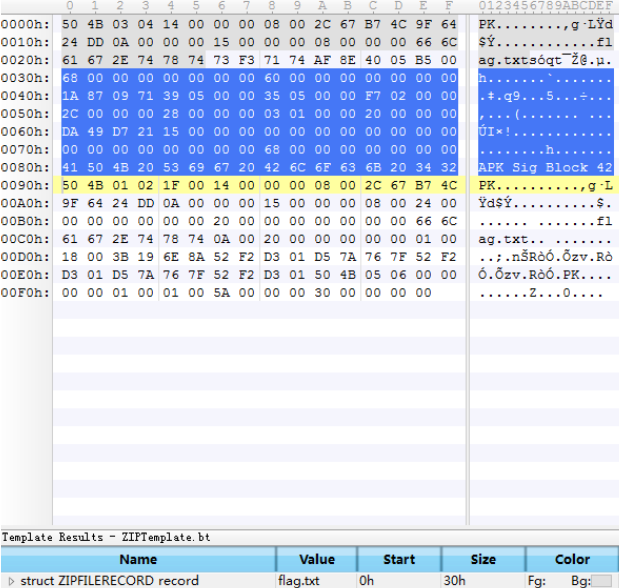Select the 30h size cell

pos(454,581)
